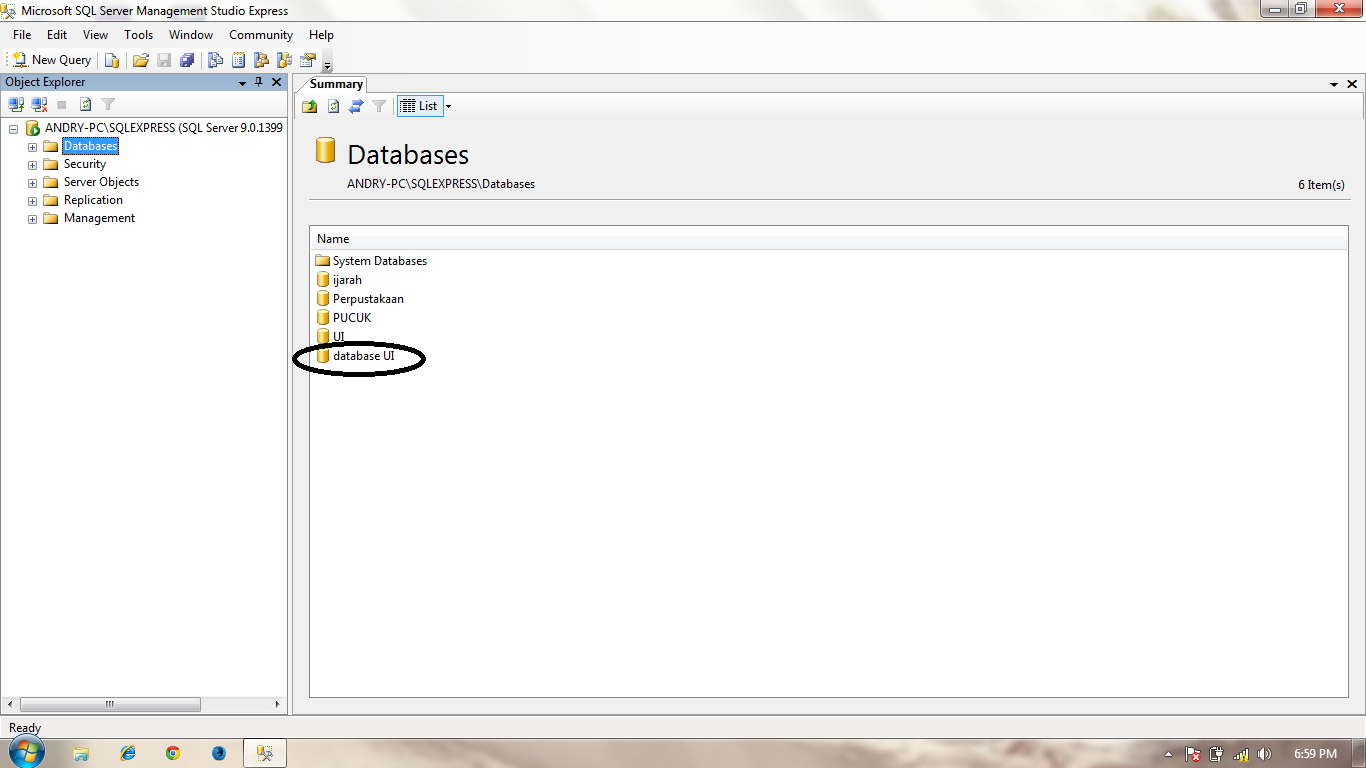Open Summary pane active files dropdown arrow
Image resolution: width=1366 pixels, height=768 pixels.
coord(1334,85)
